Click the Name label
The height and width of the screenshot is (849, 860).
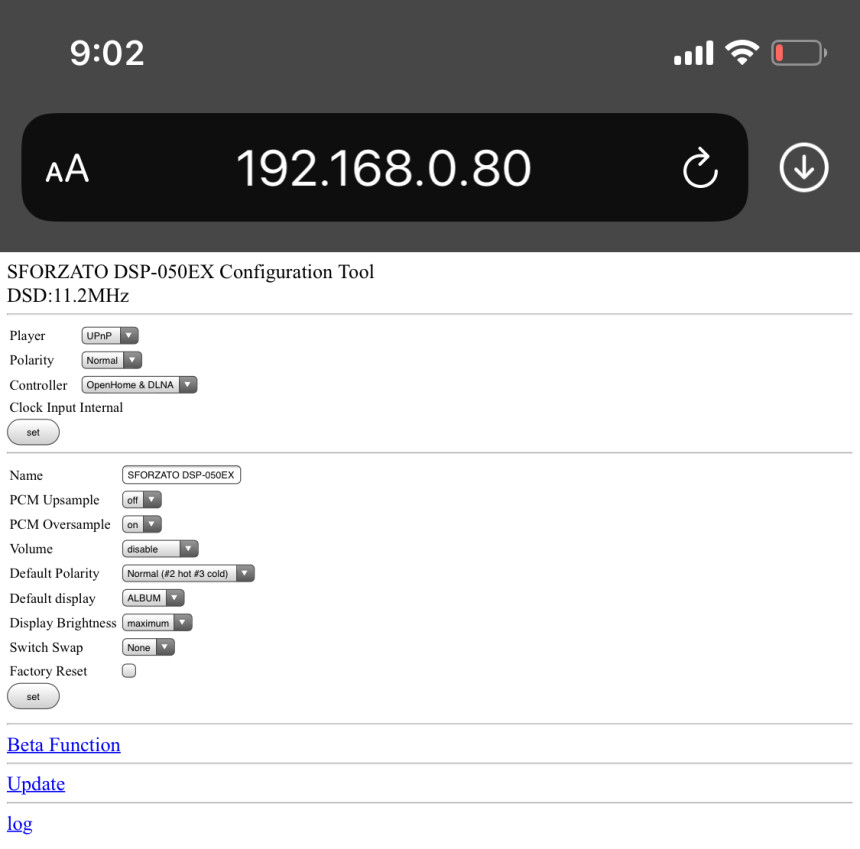pyautogui.click(x=26, y=476)
